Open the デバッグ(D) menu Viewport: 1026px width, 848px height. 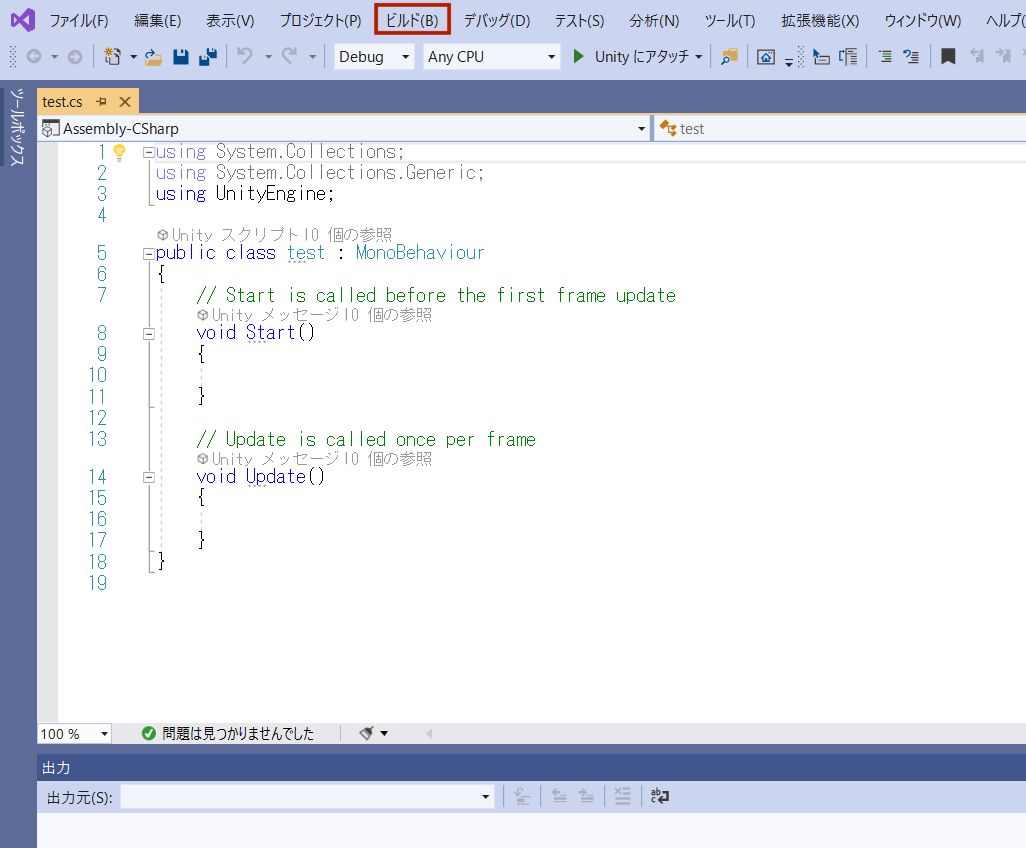(496, 20)
